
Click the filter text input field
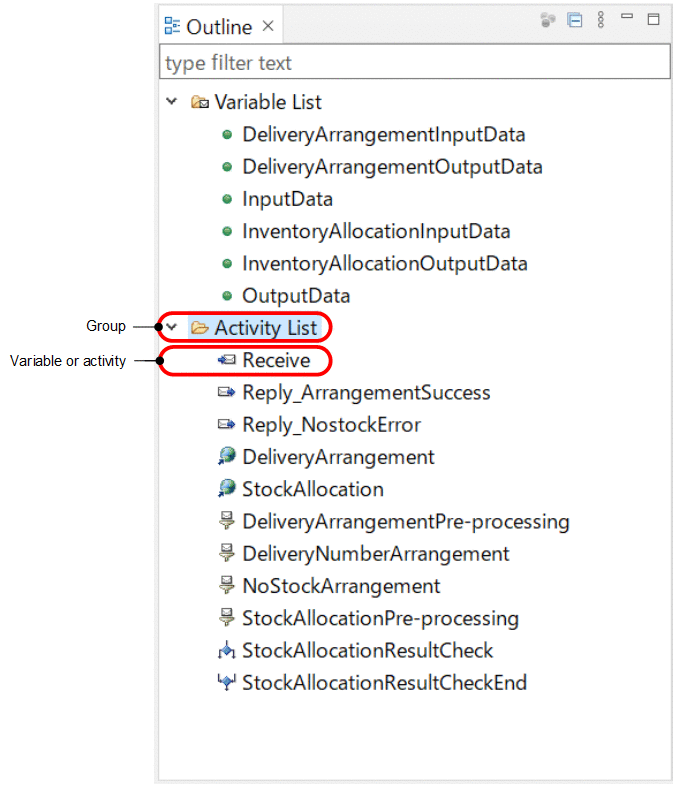tap(412, 63)
